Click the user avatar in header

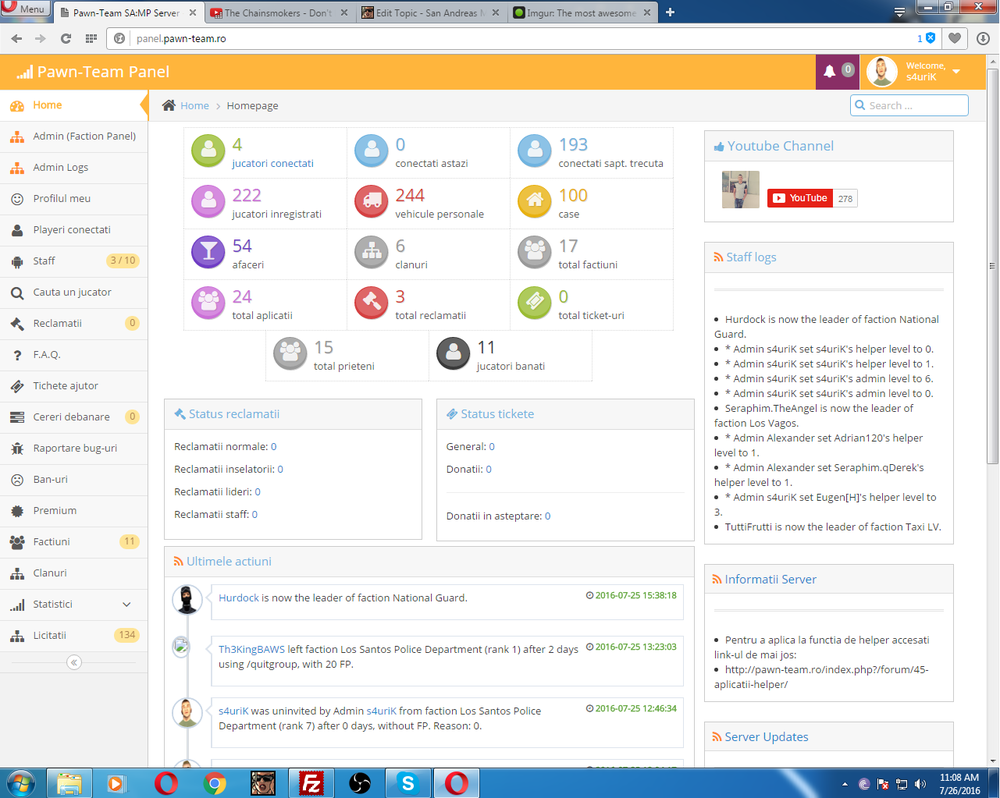click(x=882, y=71)
